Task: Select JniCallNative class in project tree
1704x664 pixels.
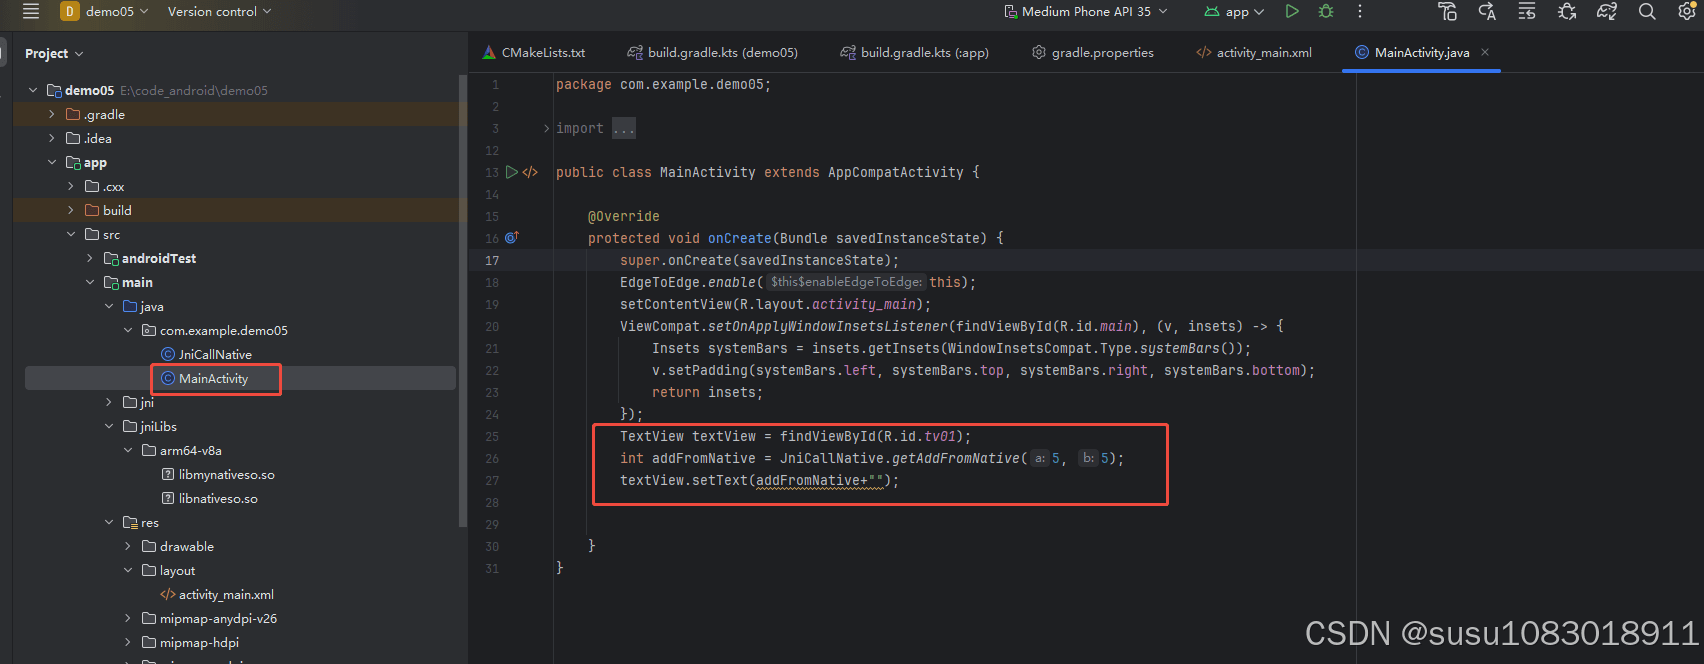Action: 215,354
